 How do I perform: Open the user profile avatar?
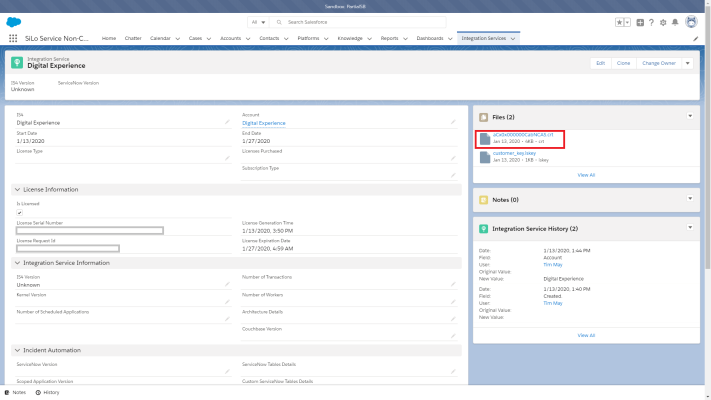coord(691,21)
